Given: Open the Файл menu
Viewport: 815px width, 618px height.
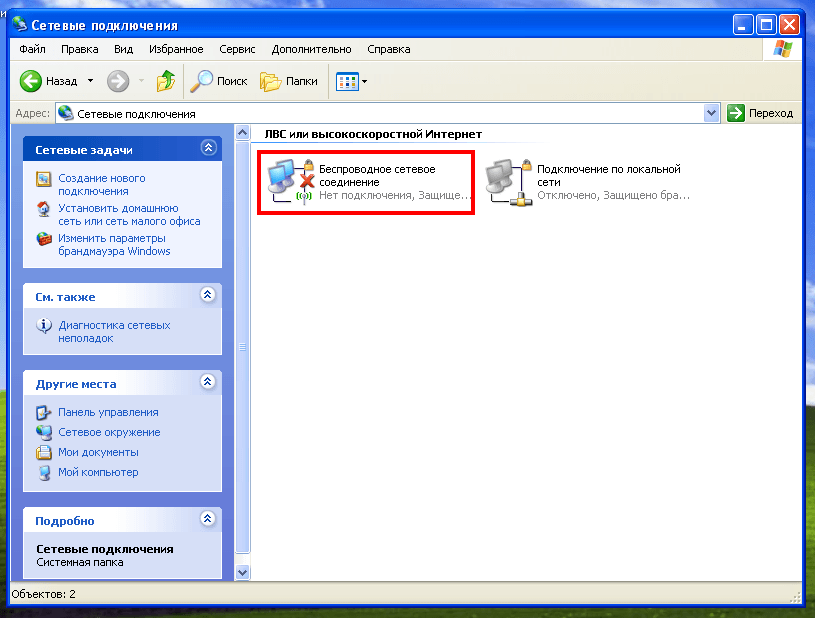Looking at the screenshot, I should click(32, 49).
